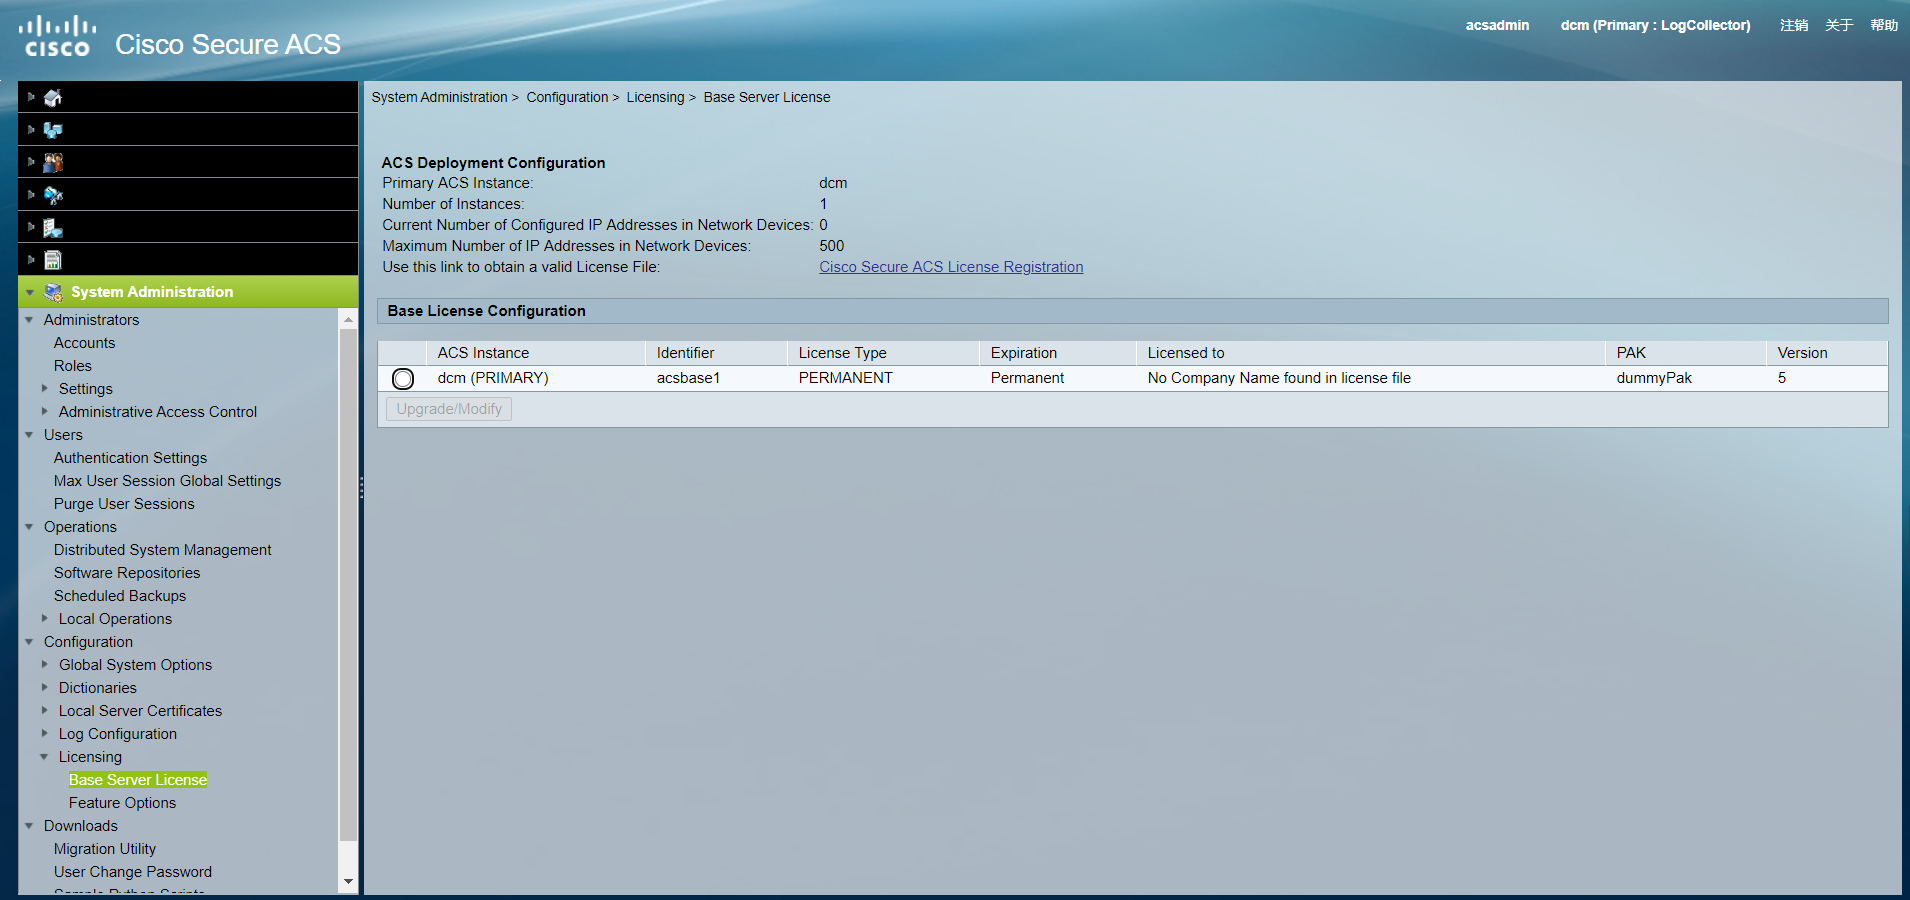
Task: Open Max User Session Global Settings
Action: [x=167, y=481]
